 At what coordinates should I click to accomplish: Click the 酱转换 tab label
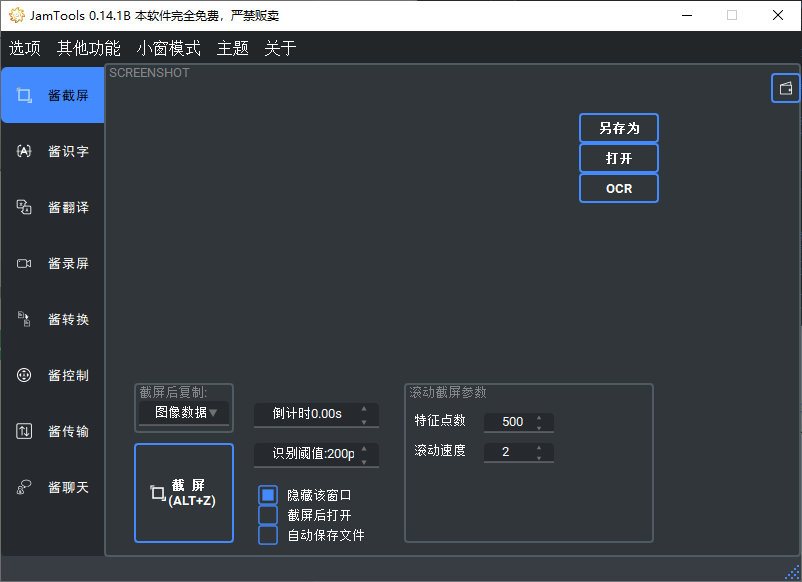coord(68,319)
